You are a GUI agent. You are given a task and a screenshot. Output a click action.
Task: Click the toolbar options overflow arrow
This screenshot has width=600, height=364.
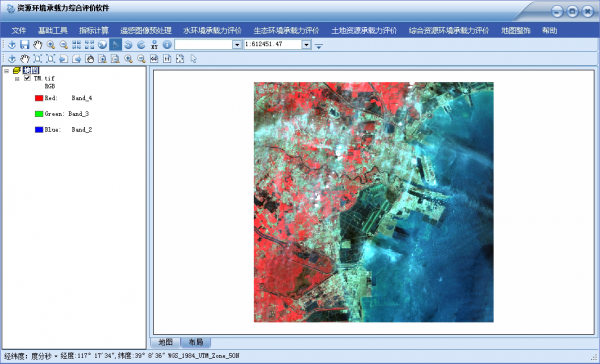point(319,46)
